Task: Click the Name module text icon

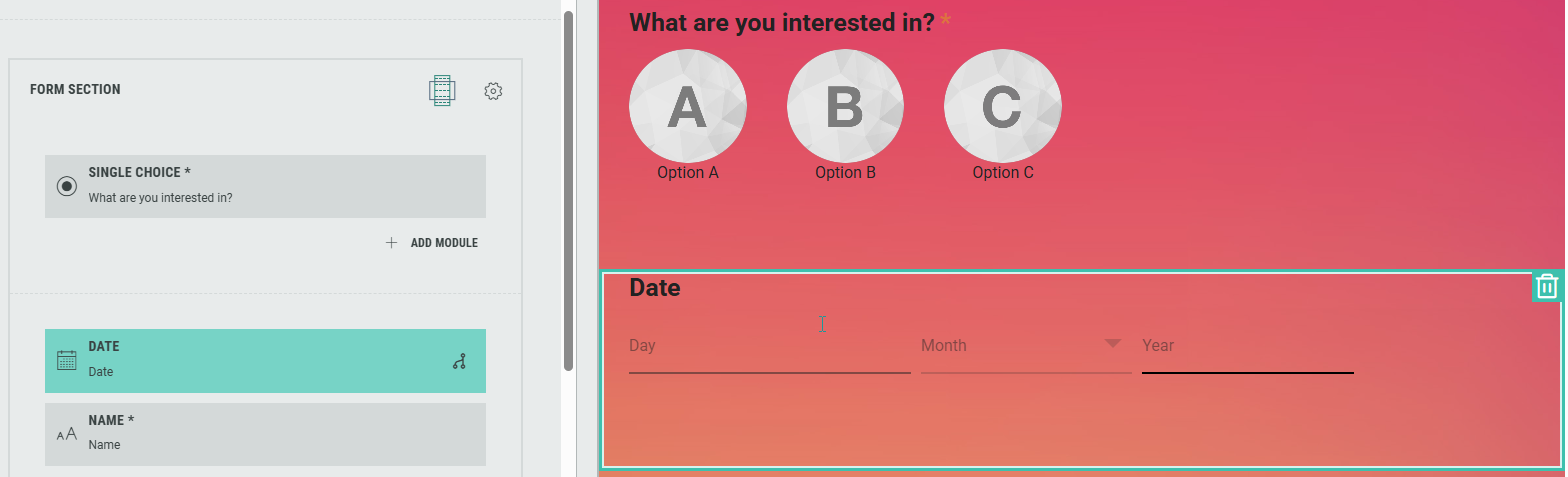Action: [67, 434]
